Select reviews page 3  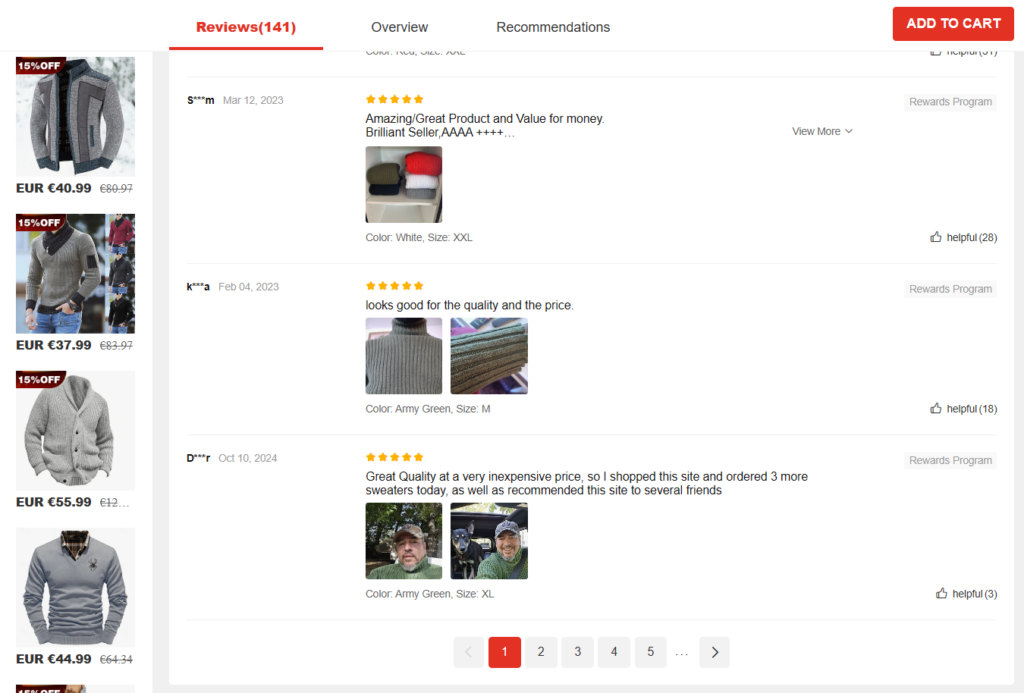tap(577, 652)
